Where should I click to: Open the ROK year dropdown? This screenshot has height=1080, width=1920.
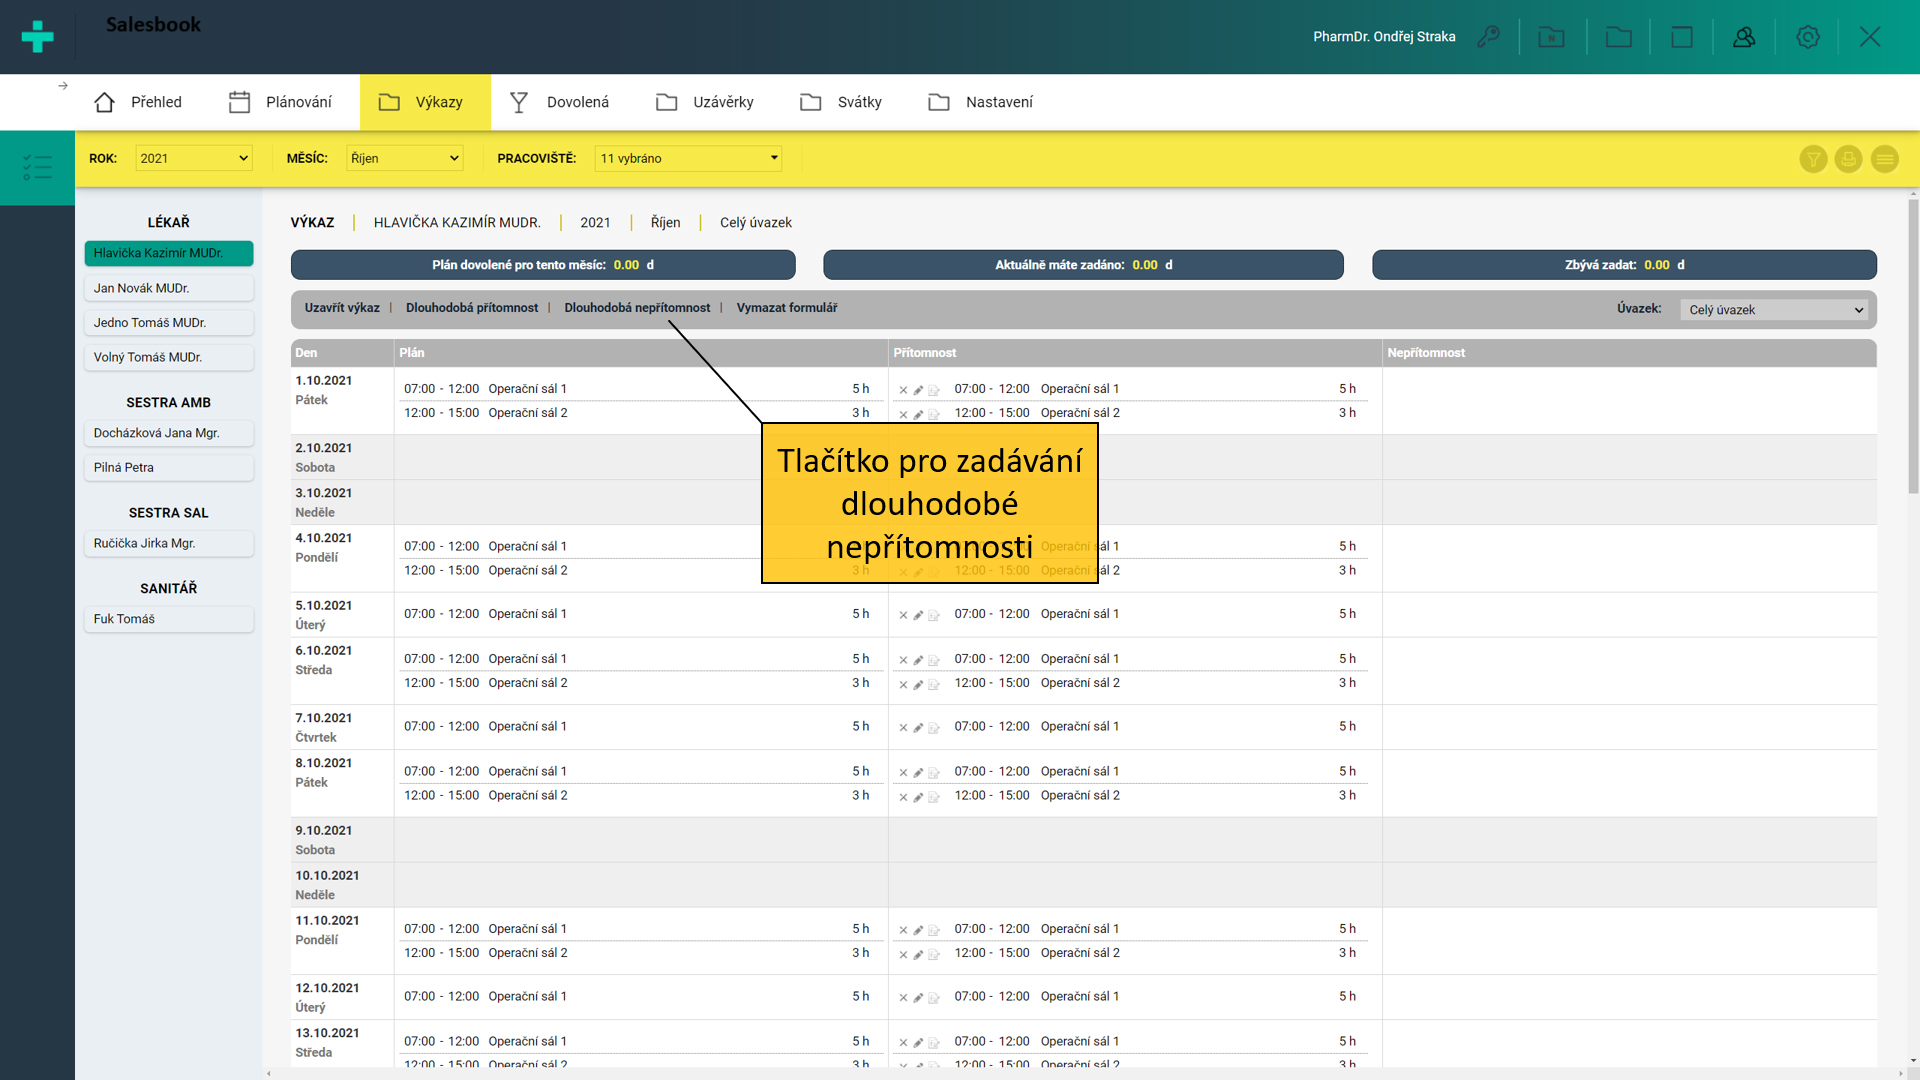pos(193,158)
